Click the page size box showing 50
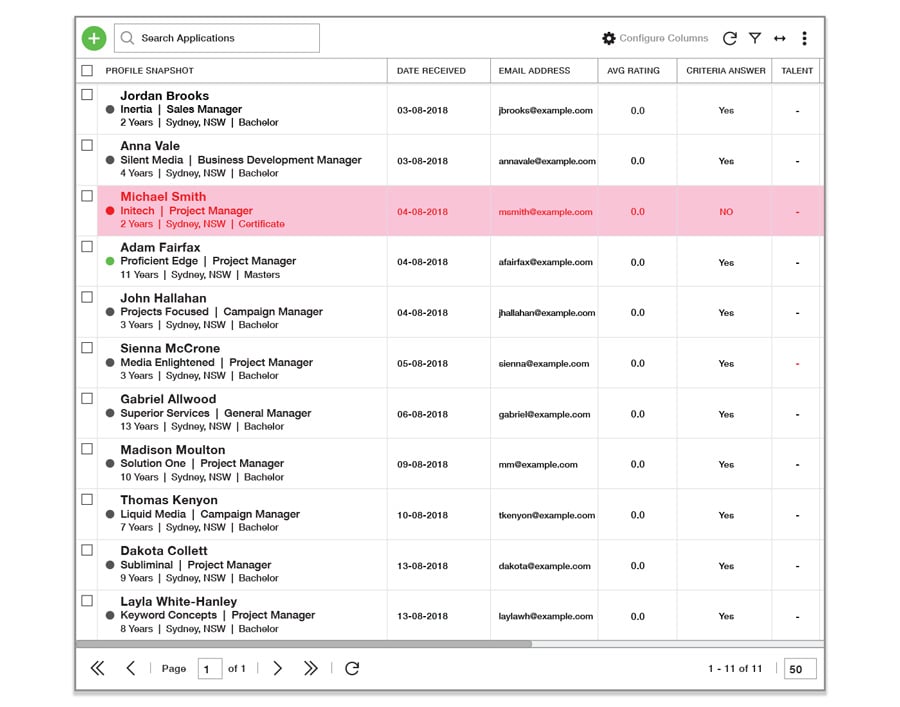900x707 pixels. (800, 669)
